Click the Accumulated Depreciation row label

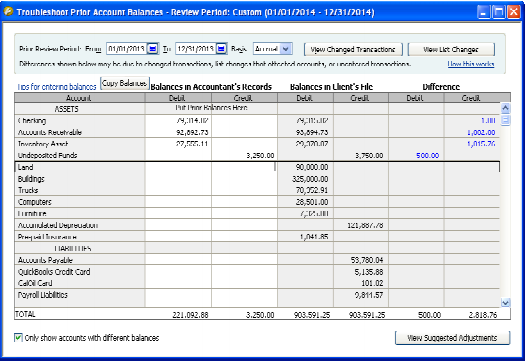(x=58, y=225)
